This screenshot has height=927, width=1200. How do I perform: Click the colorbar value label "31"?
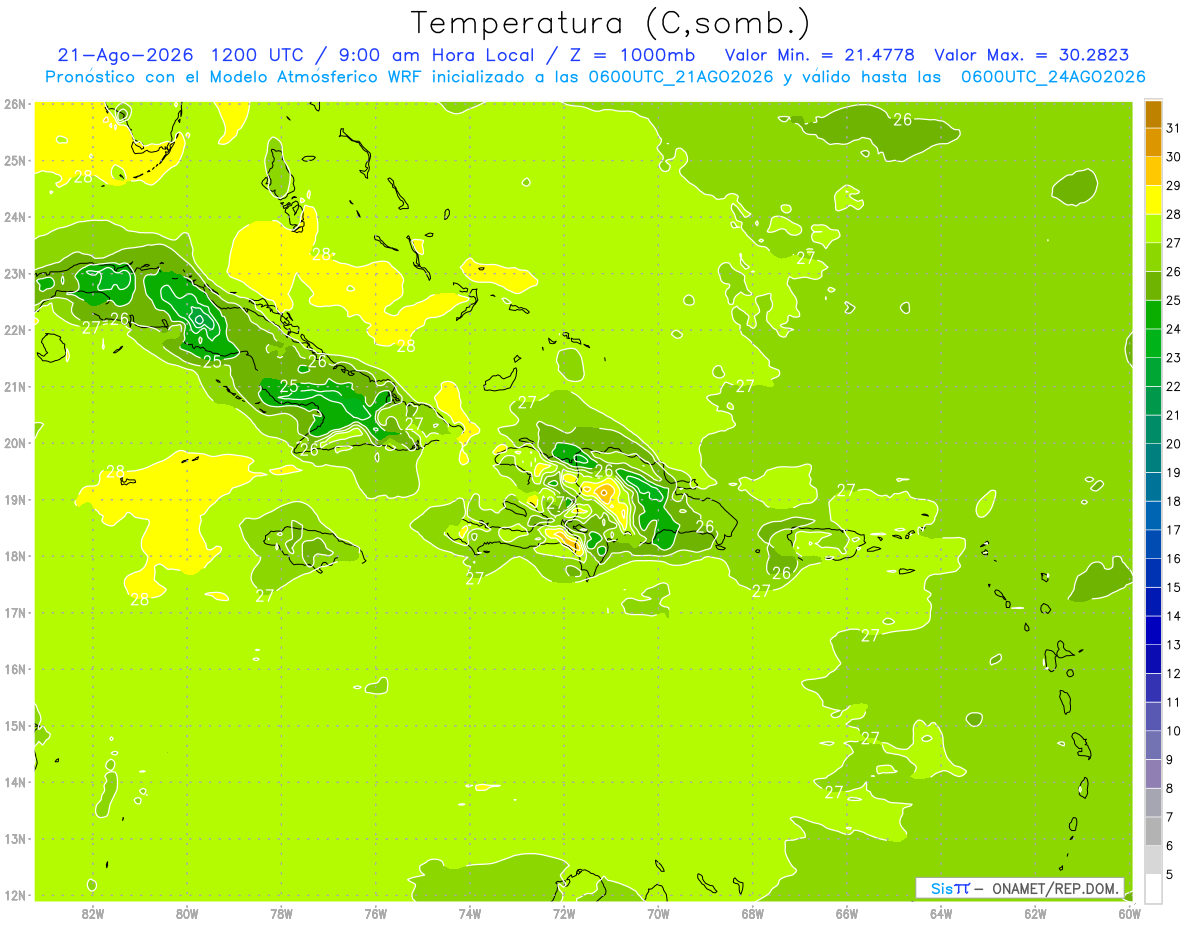click(x=1173, y=128)
